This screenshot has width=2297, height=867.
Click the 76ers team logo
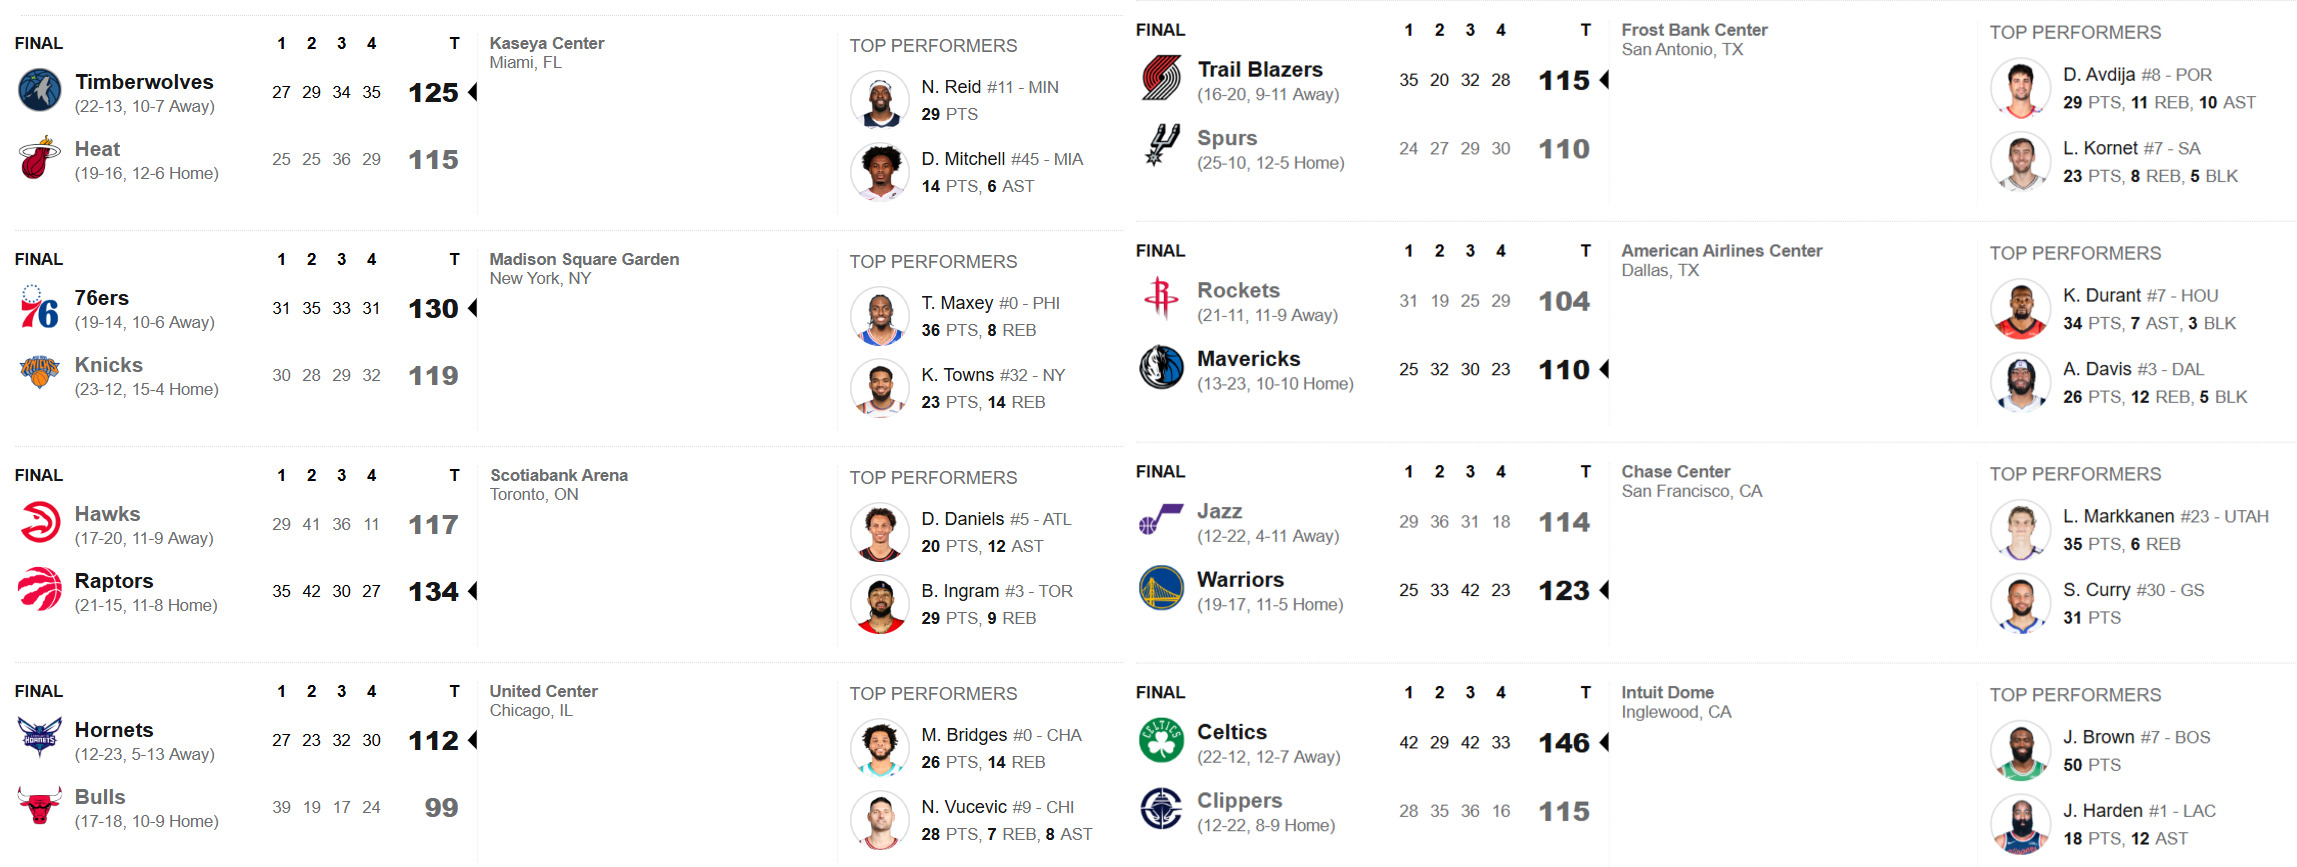38,308
